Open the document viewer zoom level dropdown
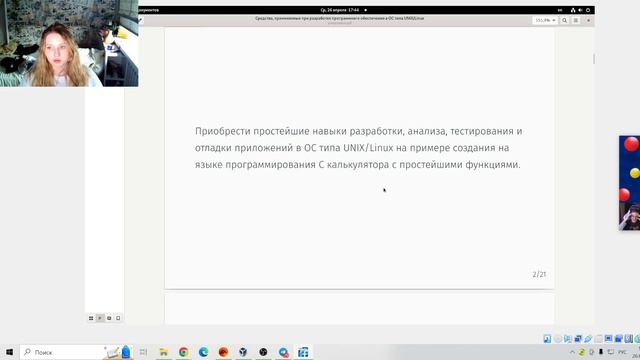Screen dimensions: 640x360 pos(545,20)
